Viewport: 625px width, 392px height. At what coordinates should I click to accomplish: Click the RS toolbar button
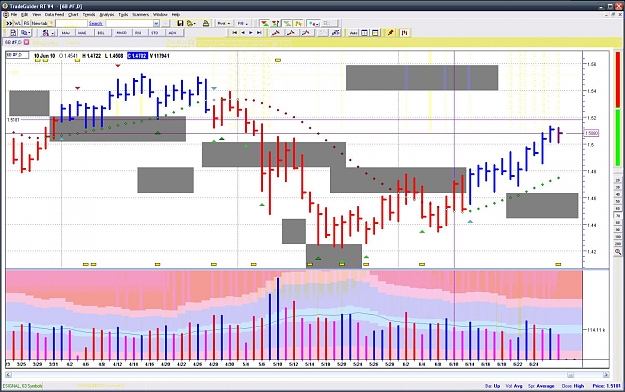click(26, 24)
